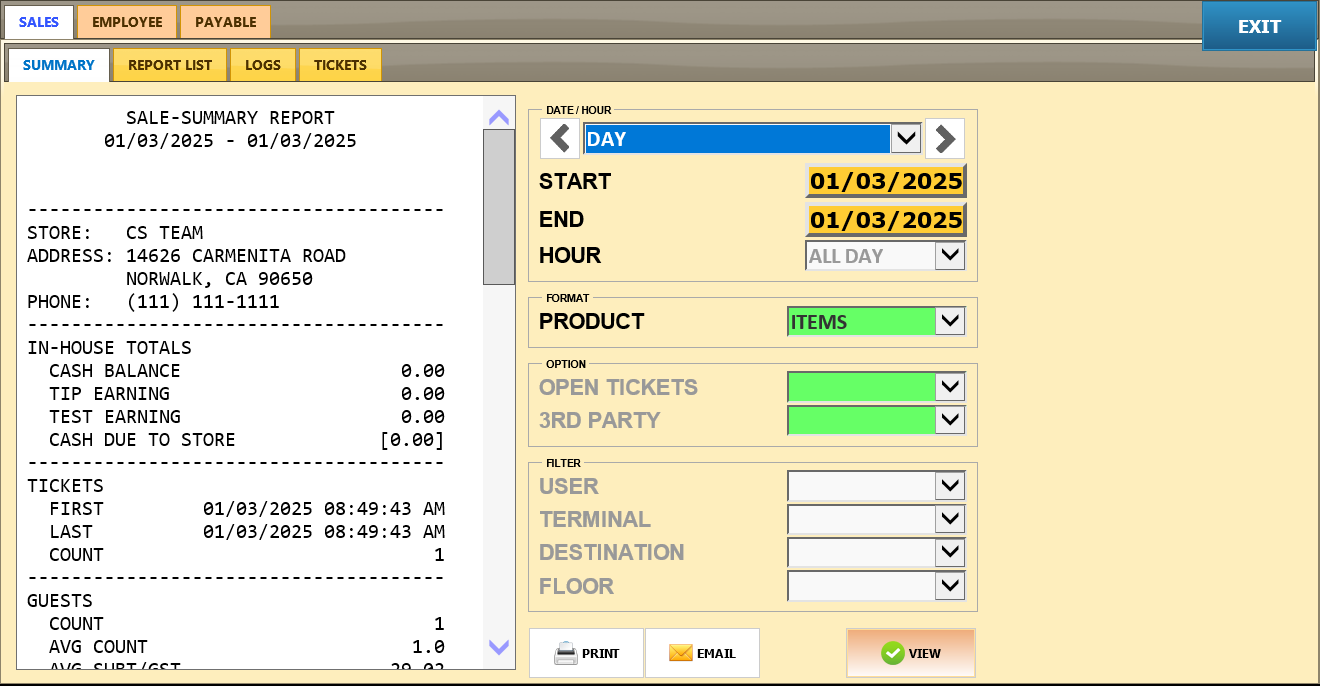This screenshot has width=1320, height=686.
Task: Switch to the EMPLOYEE tab
Action: 127,22
